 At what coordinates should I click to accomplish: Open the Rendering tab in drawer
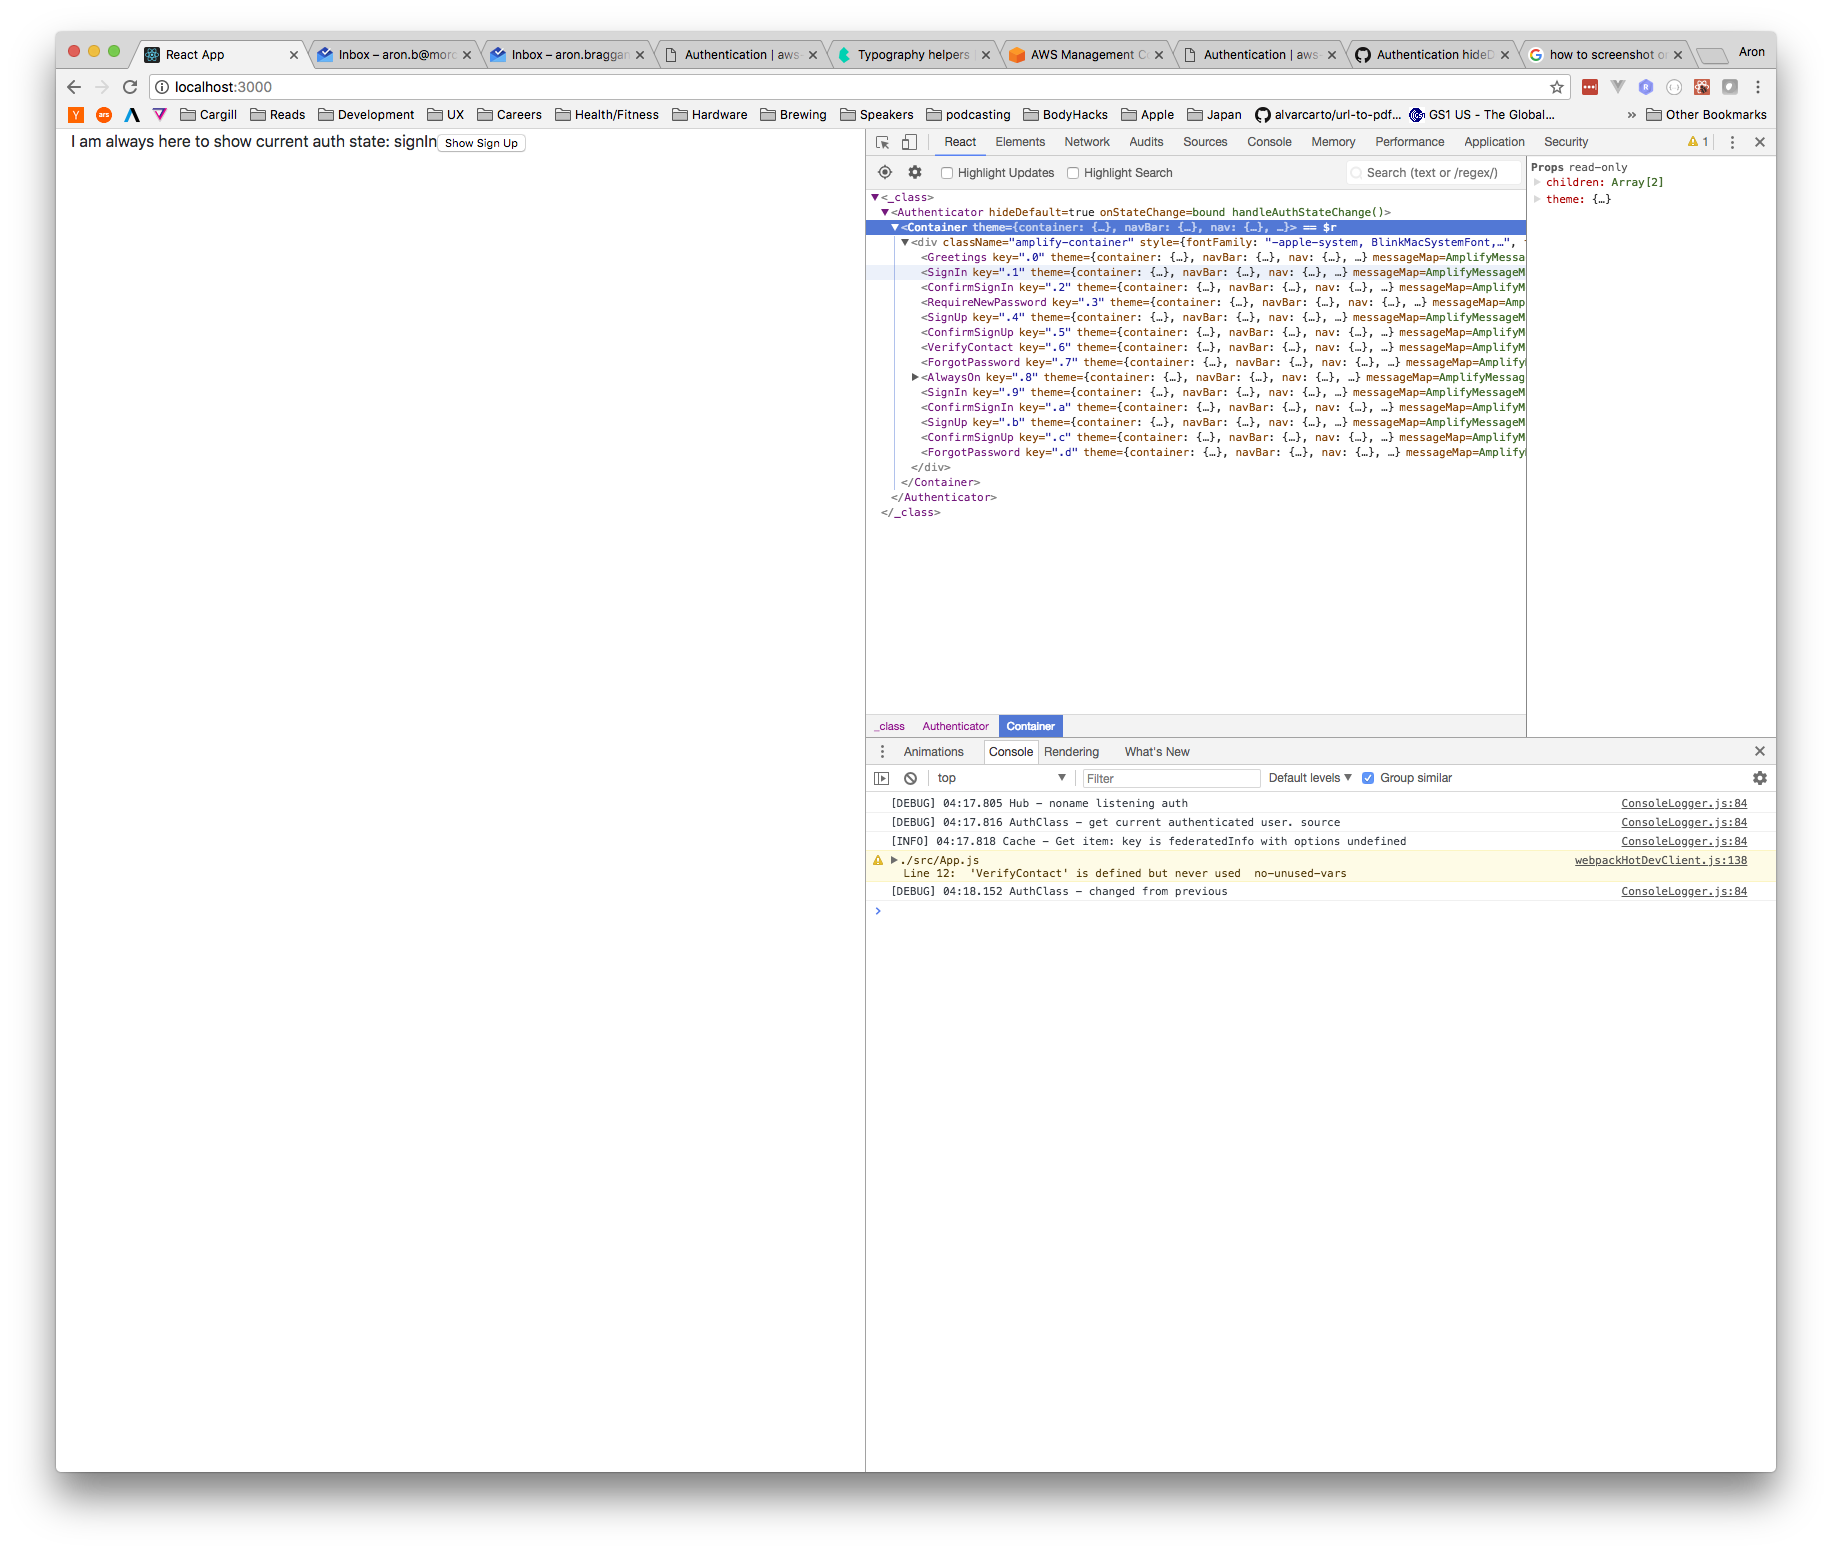(1071, 751)
